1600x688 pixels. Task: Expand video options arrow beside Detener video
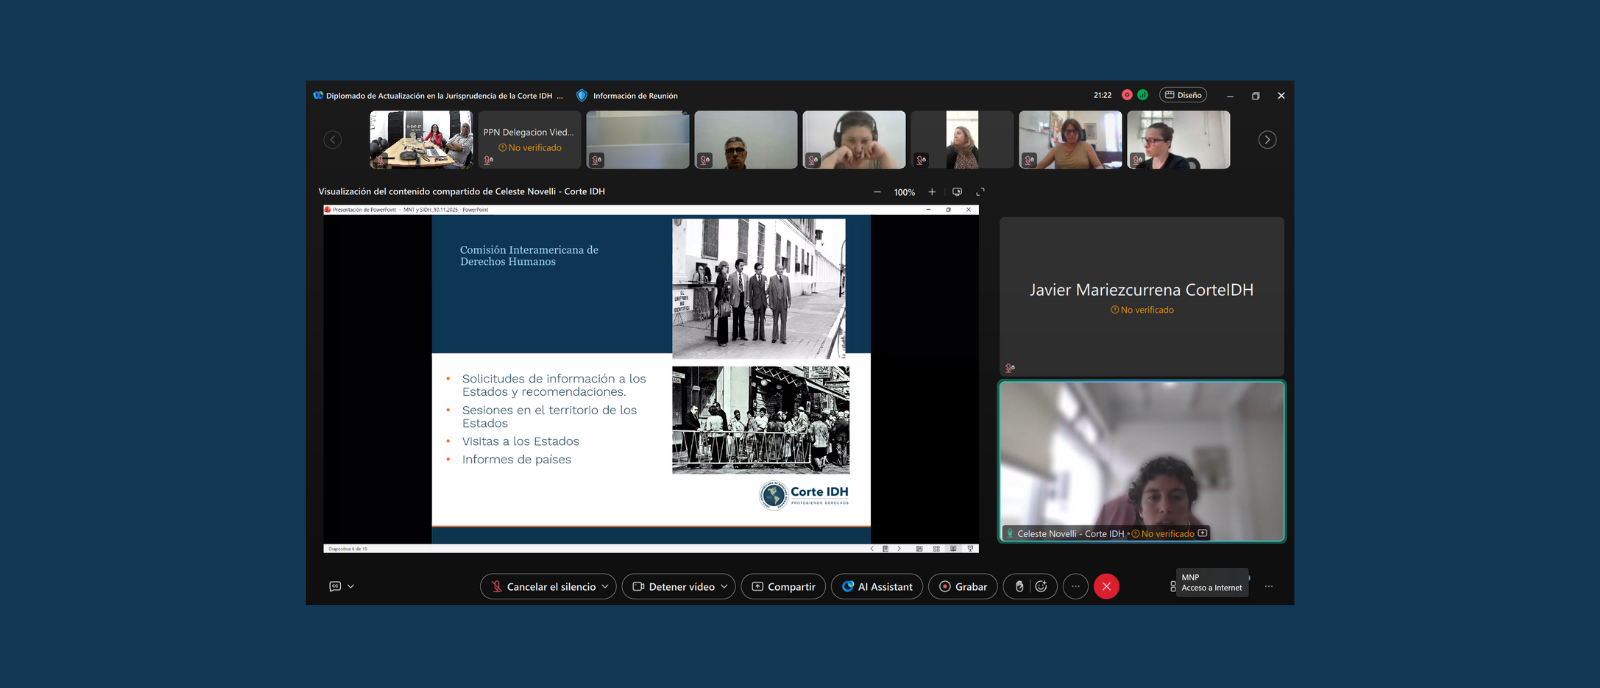[x=724, y=587]
